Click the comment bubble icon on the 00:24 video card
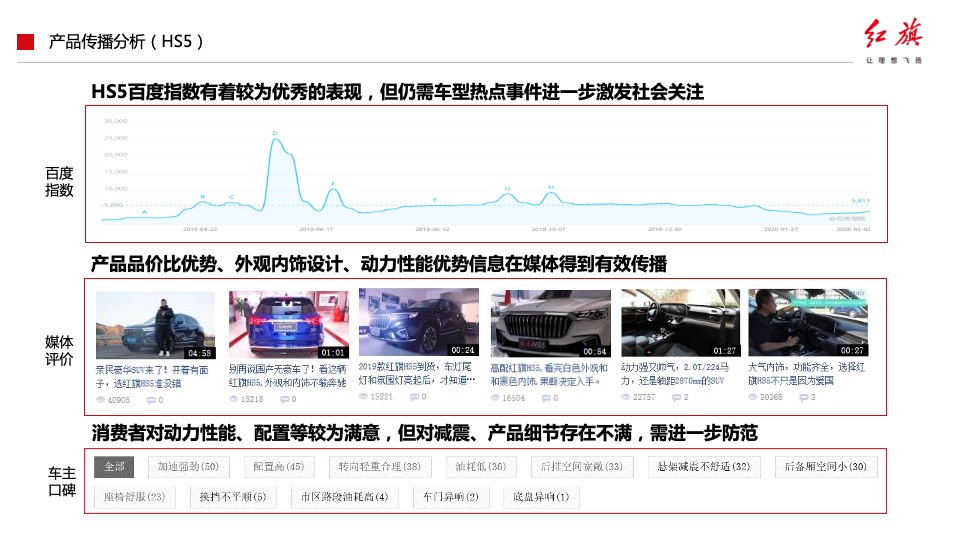Viewport: 960px width, 540px height. (414, 397)
